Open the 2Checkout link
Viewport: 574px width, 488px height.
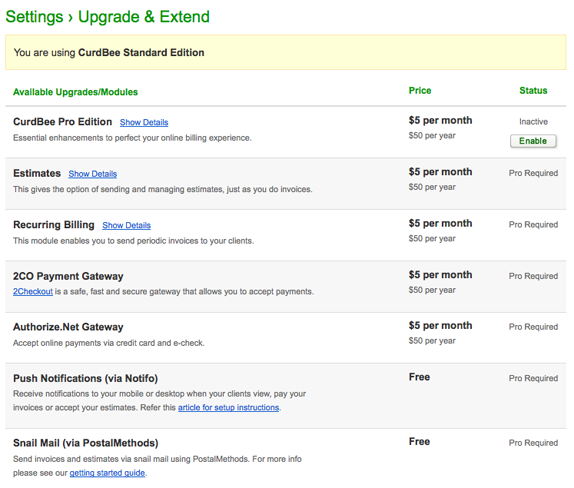[33, 292]
